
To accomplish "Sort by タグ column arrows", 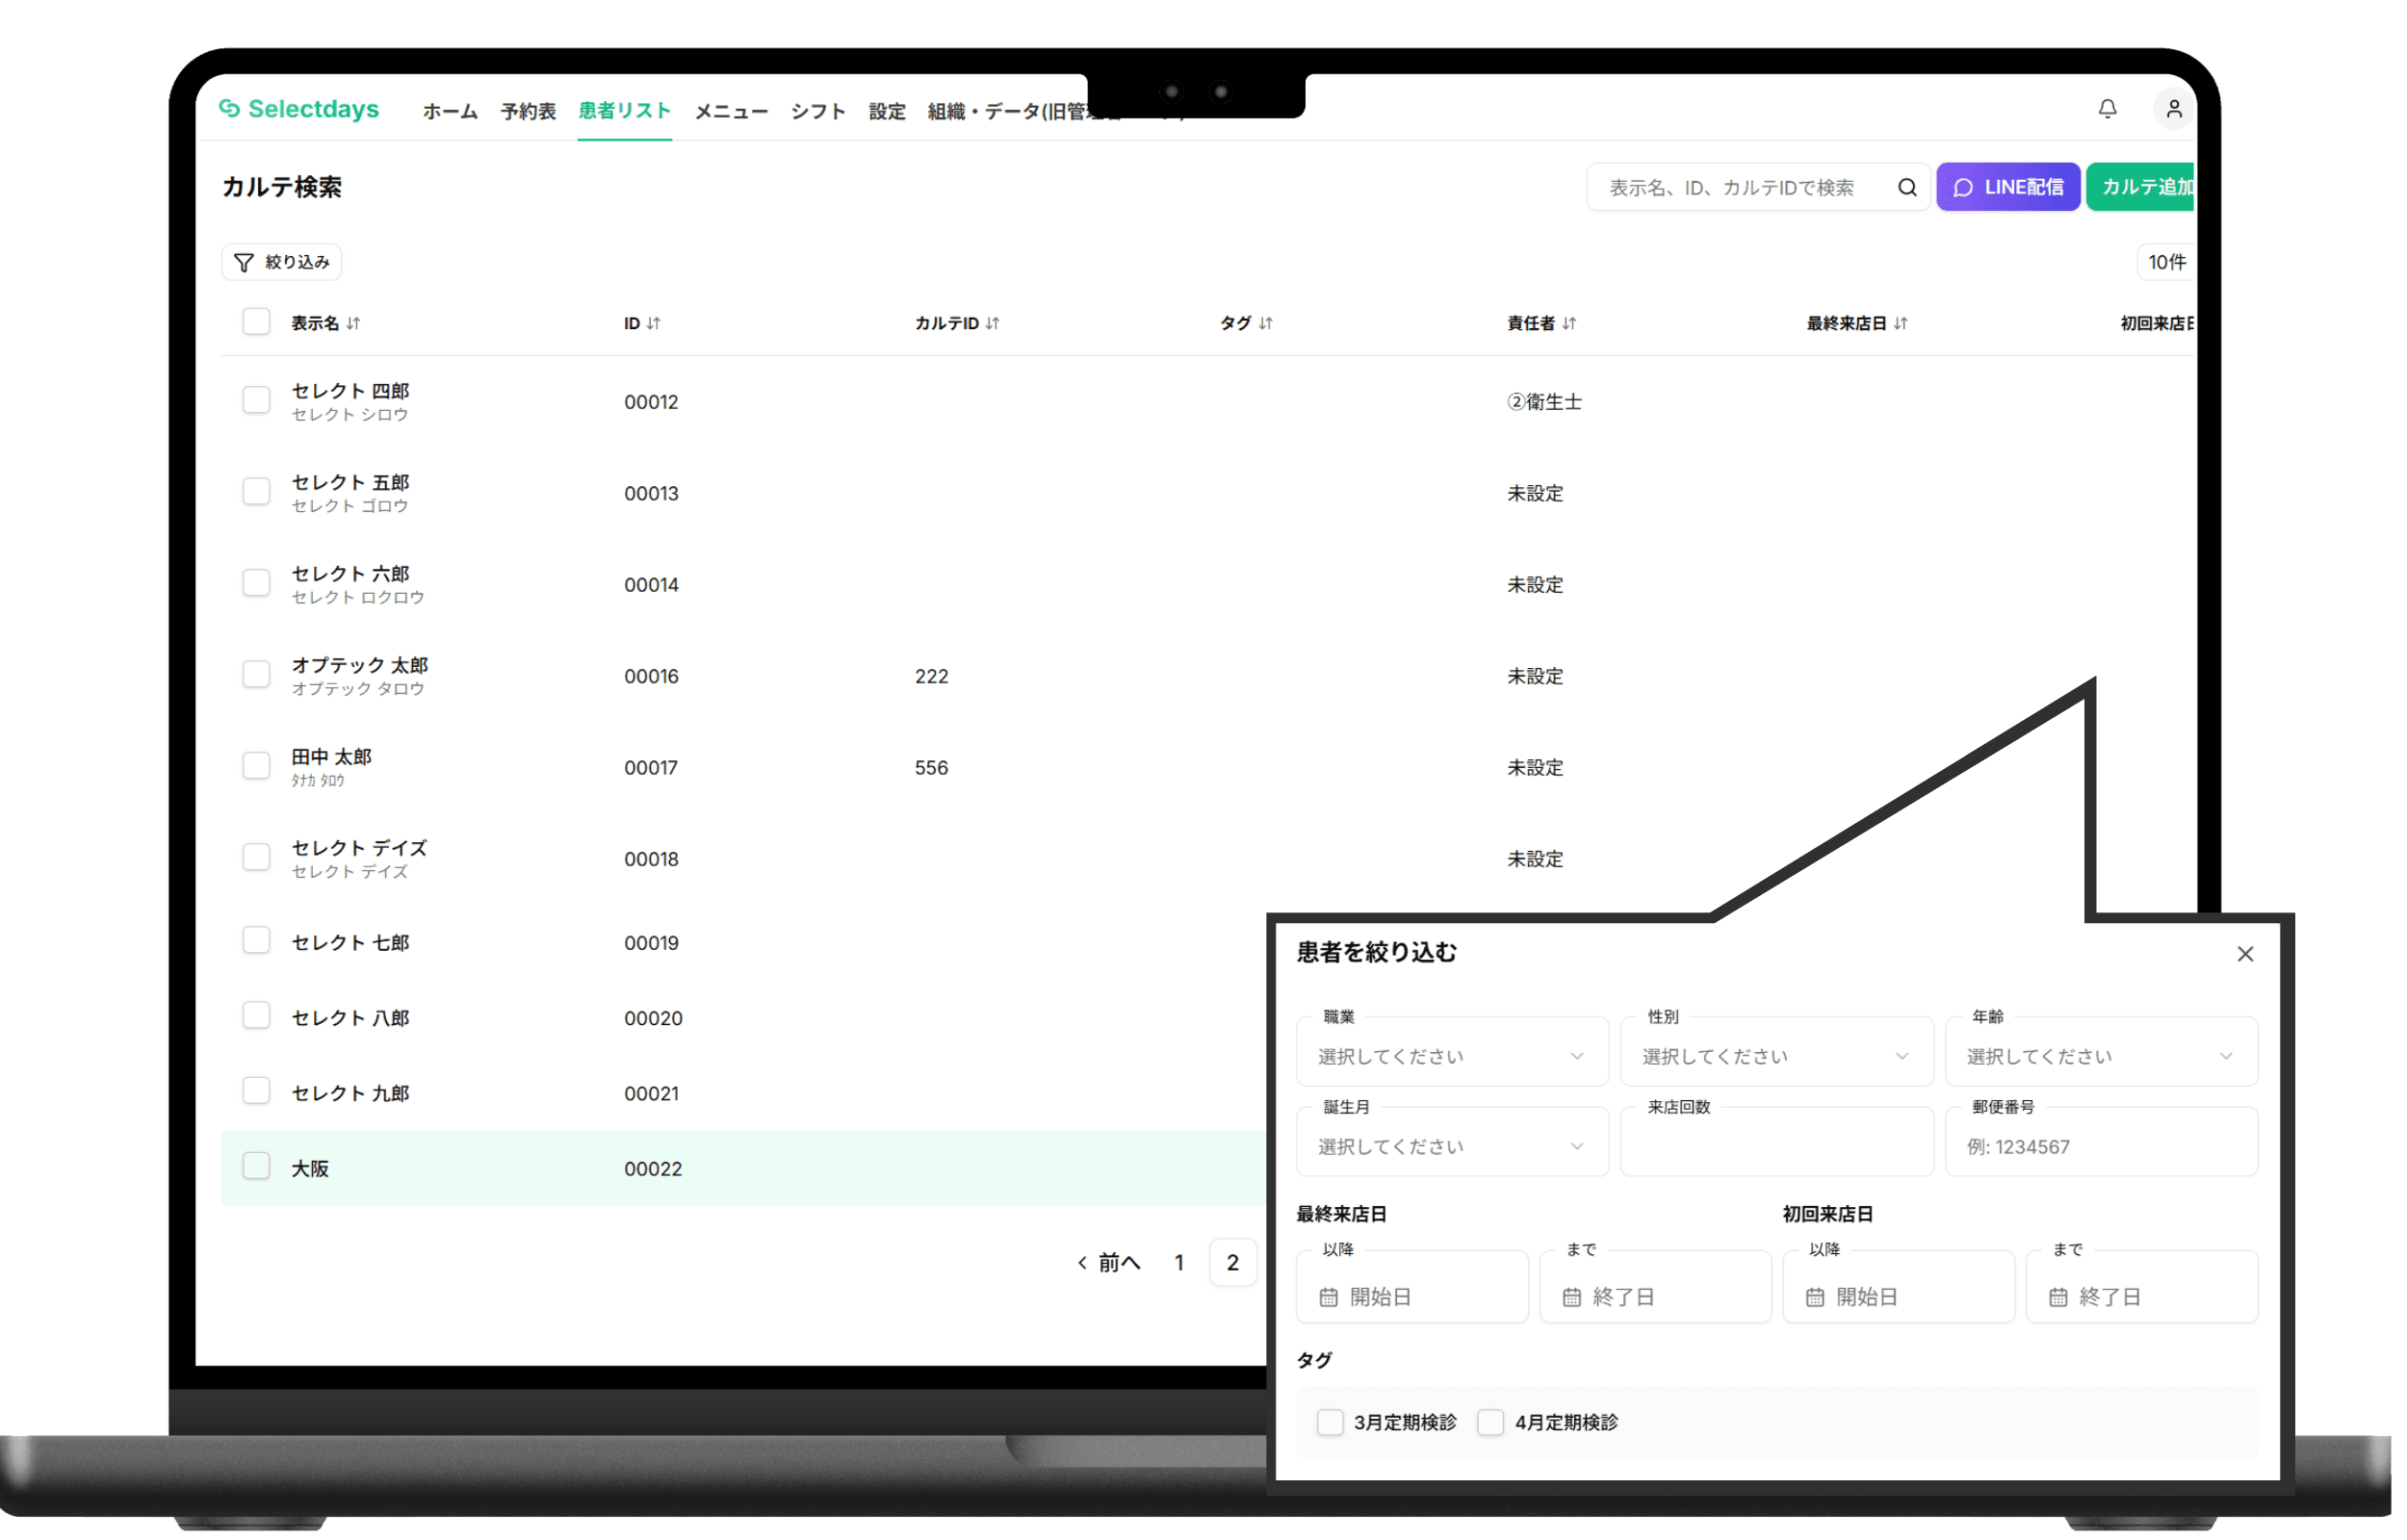I will pyautogui.click(x=1265, y=323).
